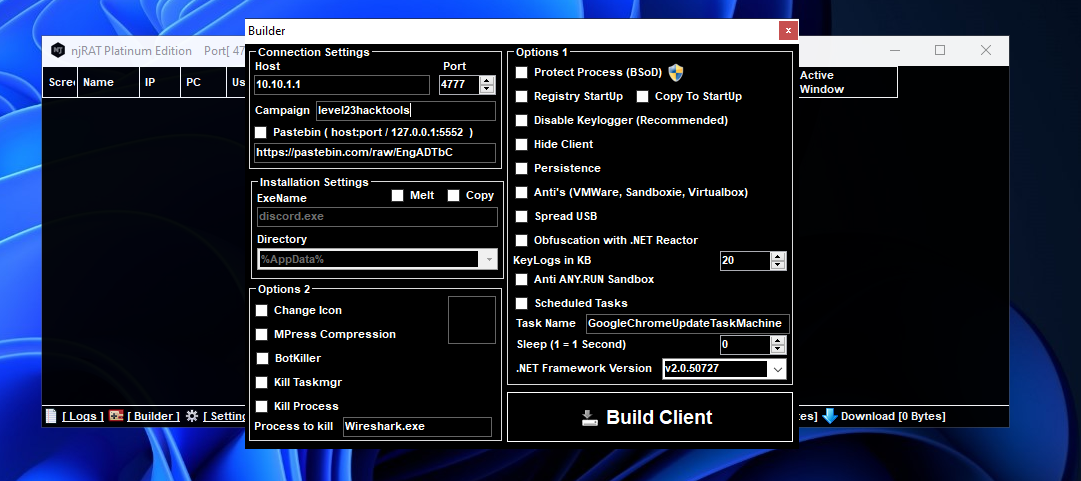This screenshot has width=1081, height=481.
Task: Click the Build Client button
Action: [x=650, y=417]
